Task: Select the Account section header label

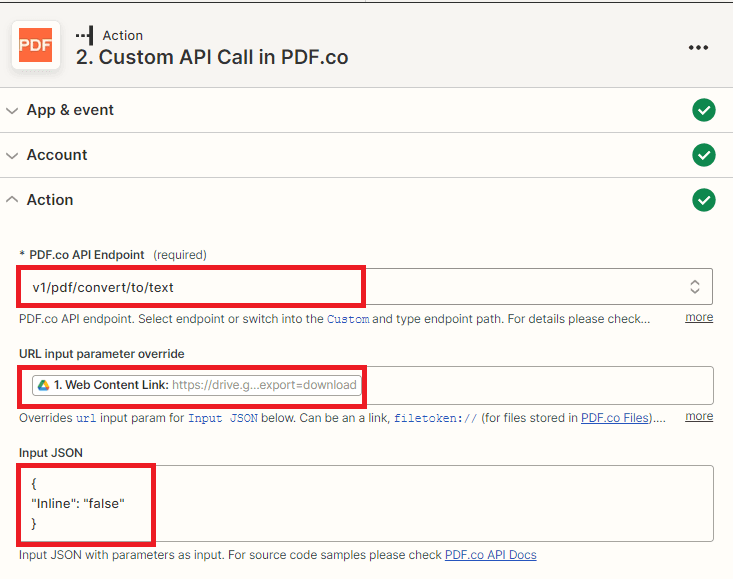Action: point(57,155)
